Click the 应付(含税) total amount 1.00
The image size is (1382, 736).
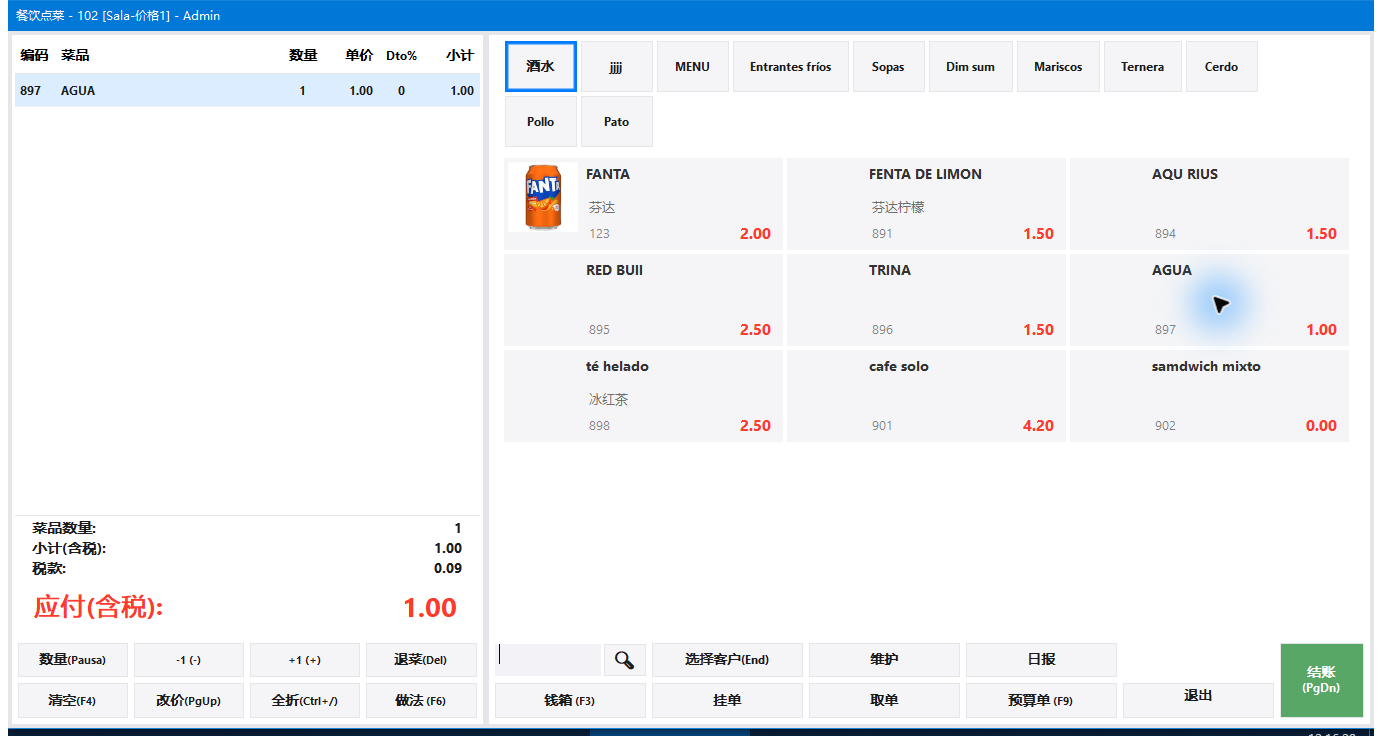430,608
